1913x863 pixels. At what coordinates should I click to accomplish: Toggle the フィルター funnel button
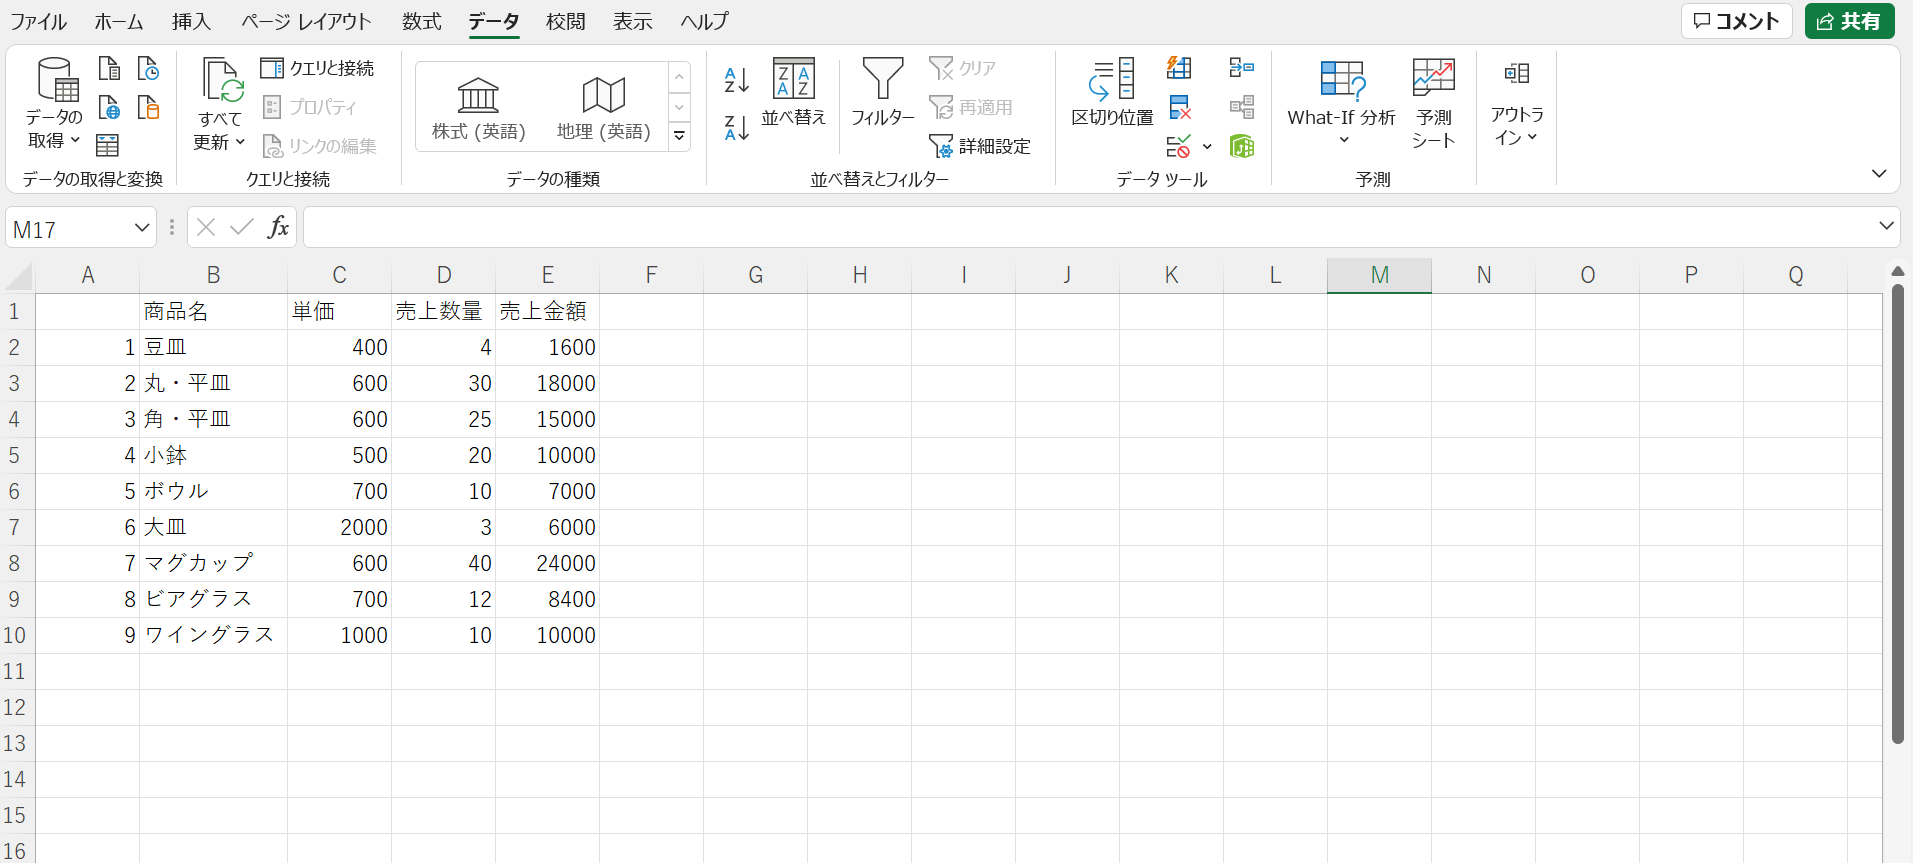click(x=882, y=92)
